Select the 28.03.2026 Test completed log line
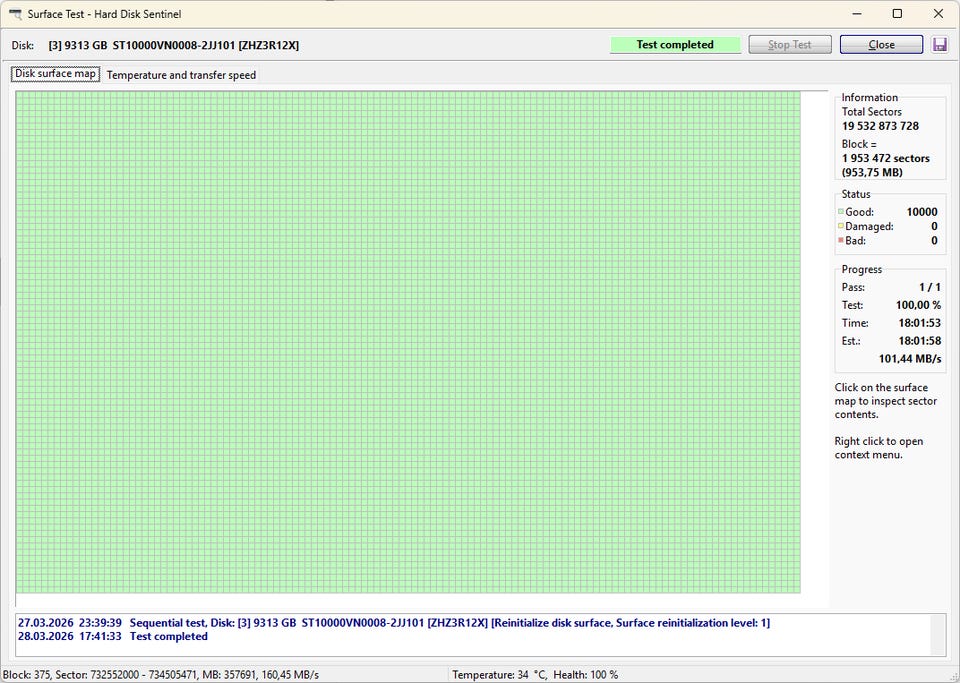Viewport: 960px width, 683px height. (113, 636)
